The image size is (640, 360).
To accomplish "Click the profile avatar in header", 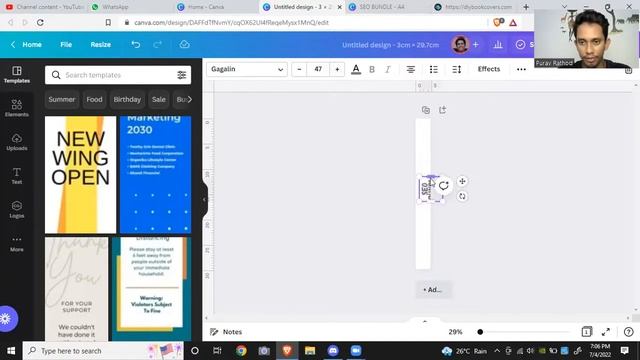I will [x=460, y=44].
